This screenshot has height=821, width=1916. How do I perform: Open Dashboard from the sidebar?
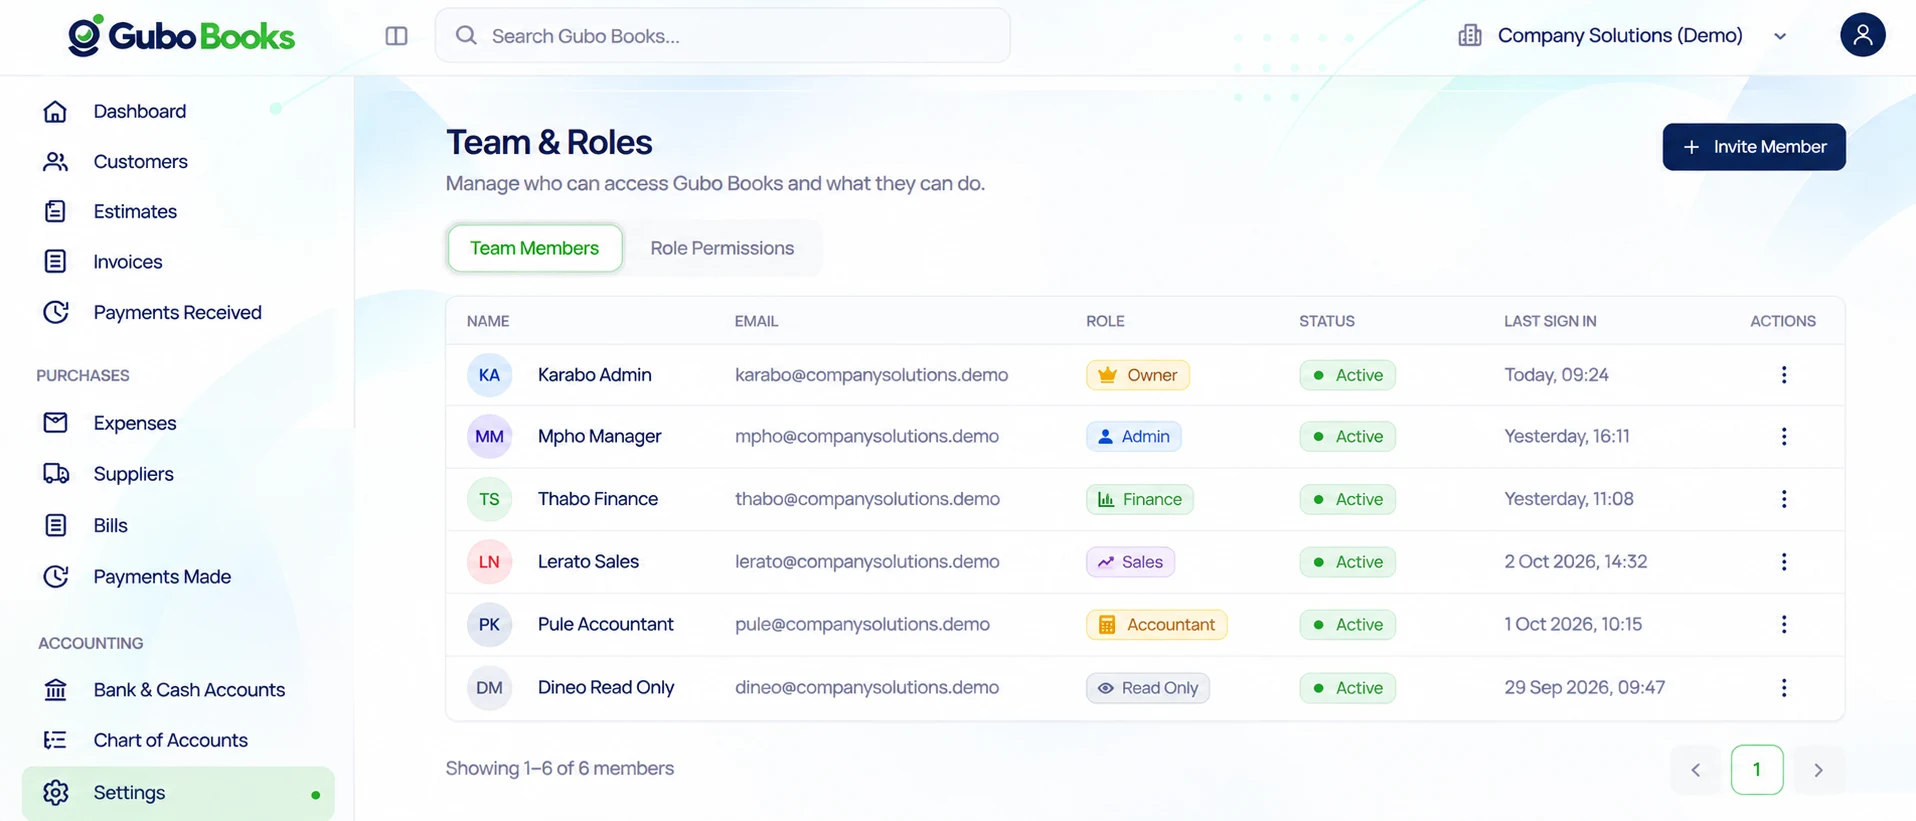point(139,111)
